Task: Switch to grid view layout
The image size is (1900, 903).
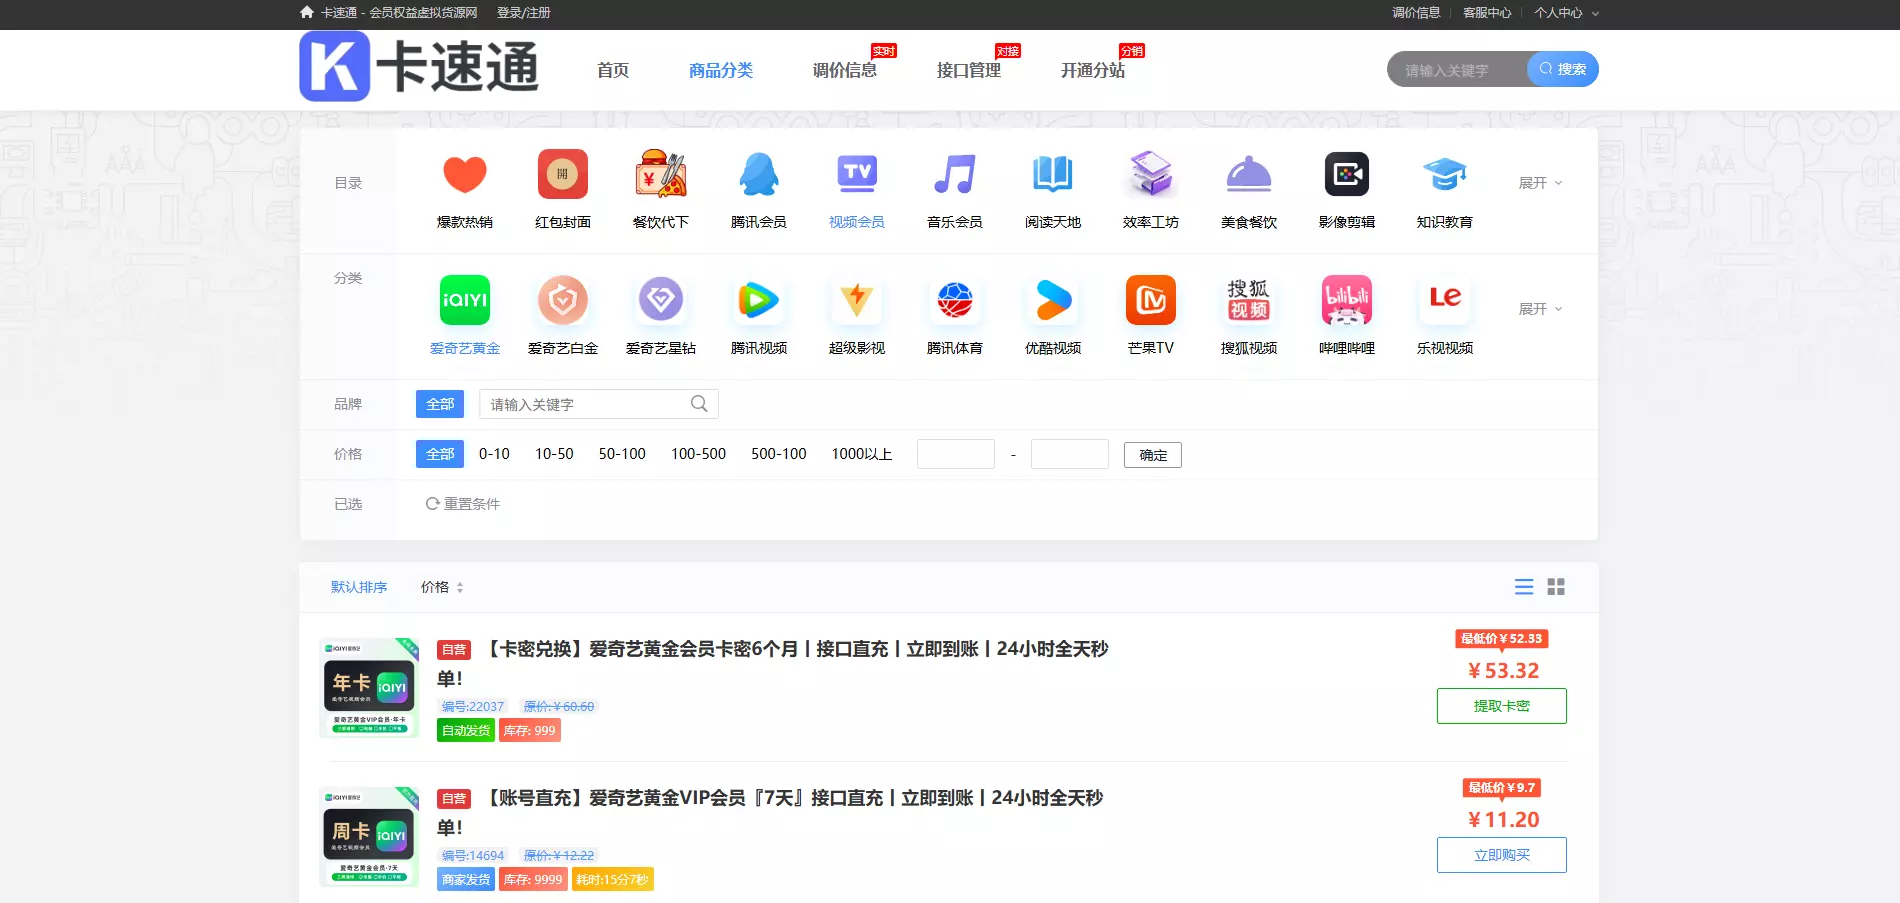Action: [1556, 587]
